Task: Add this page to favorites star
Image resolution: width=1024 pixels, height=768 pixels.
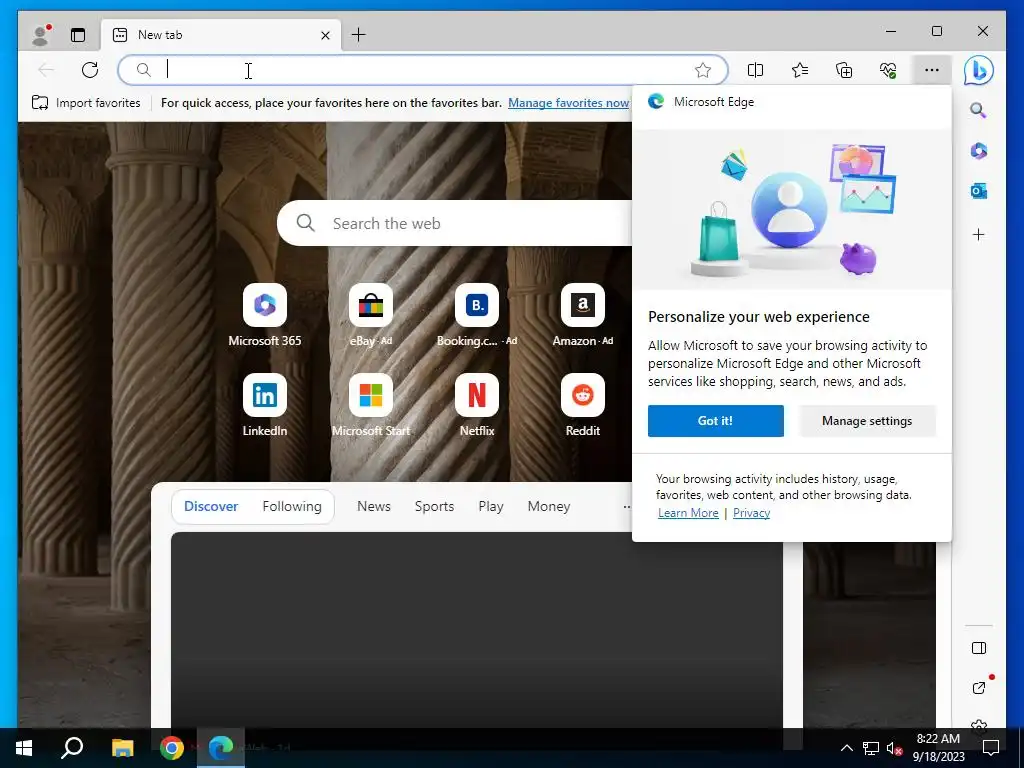Action: (x=703, y=70)
